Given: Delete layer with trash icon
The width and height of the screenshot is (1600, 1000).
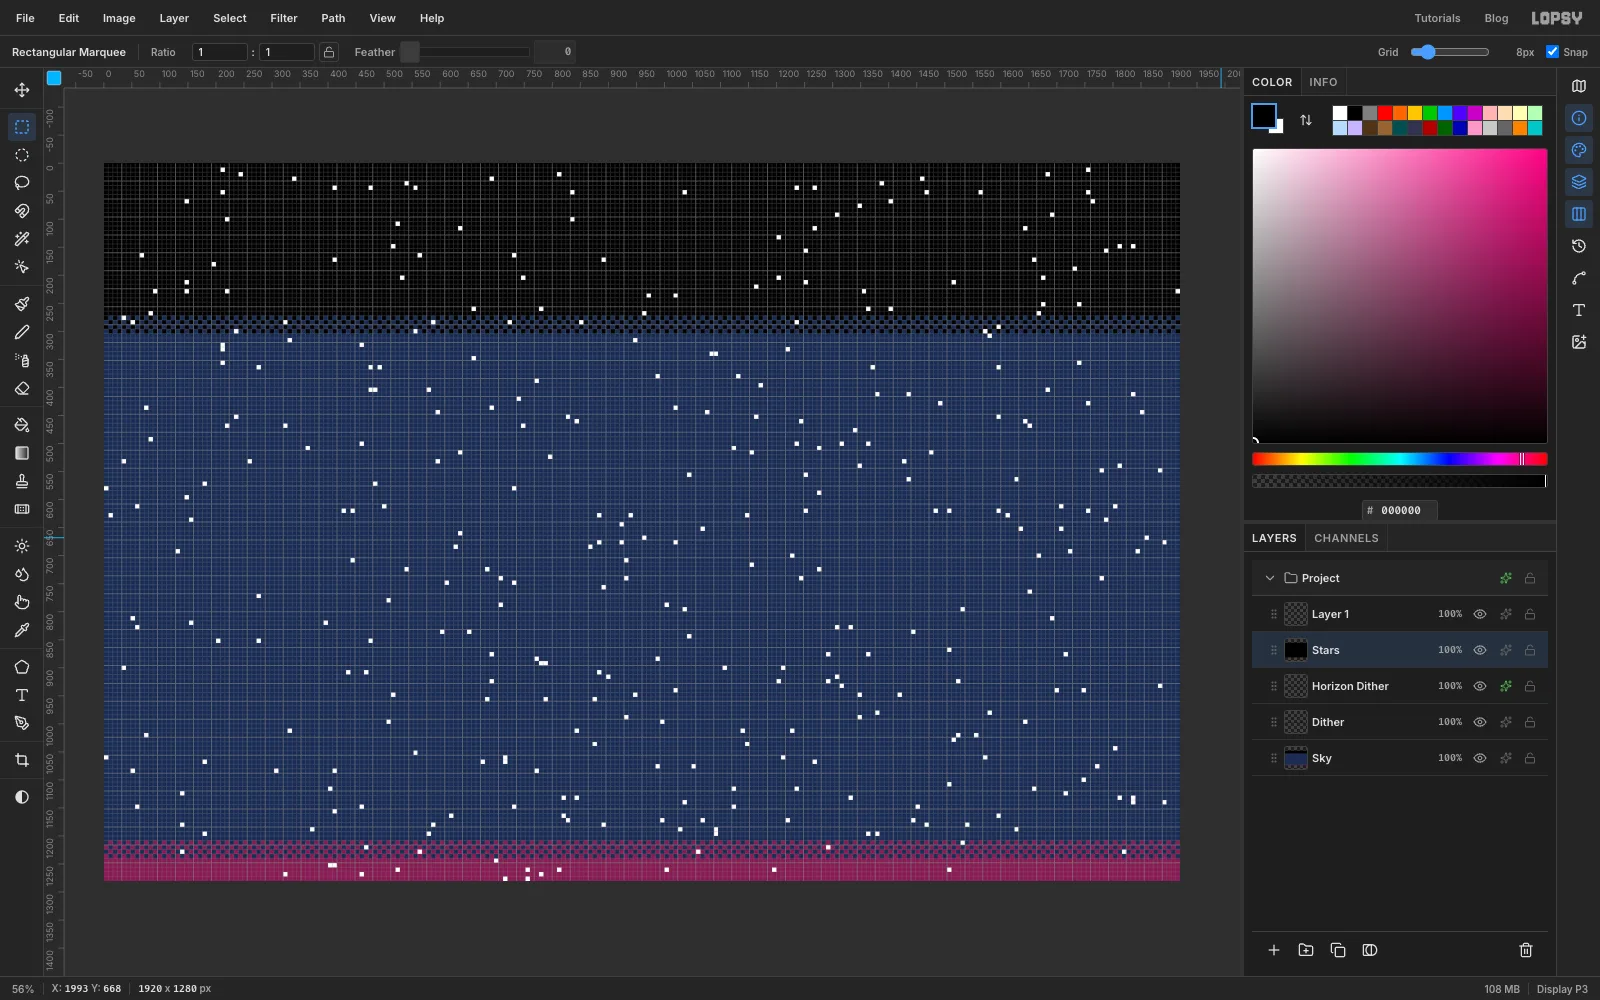Looking at the screenshot, I should pos(1526,950).
